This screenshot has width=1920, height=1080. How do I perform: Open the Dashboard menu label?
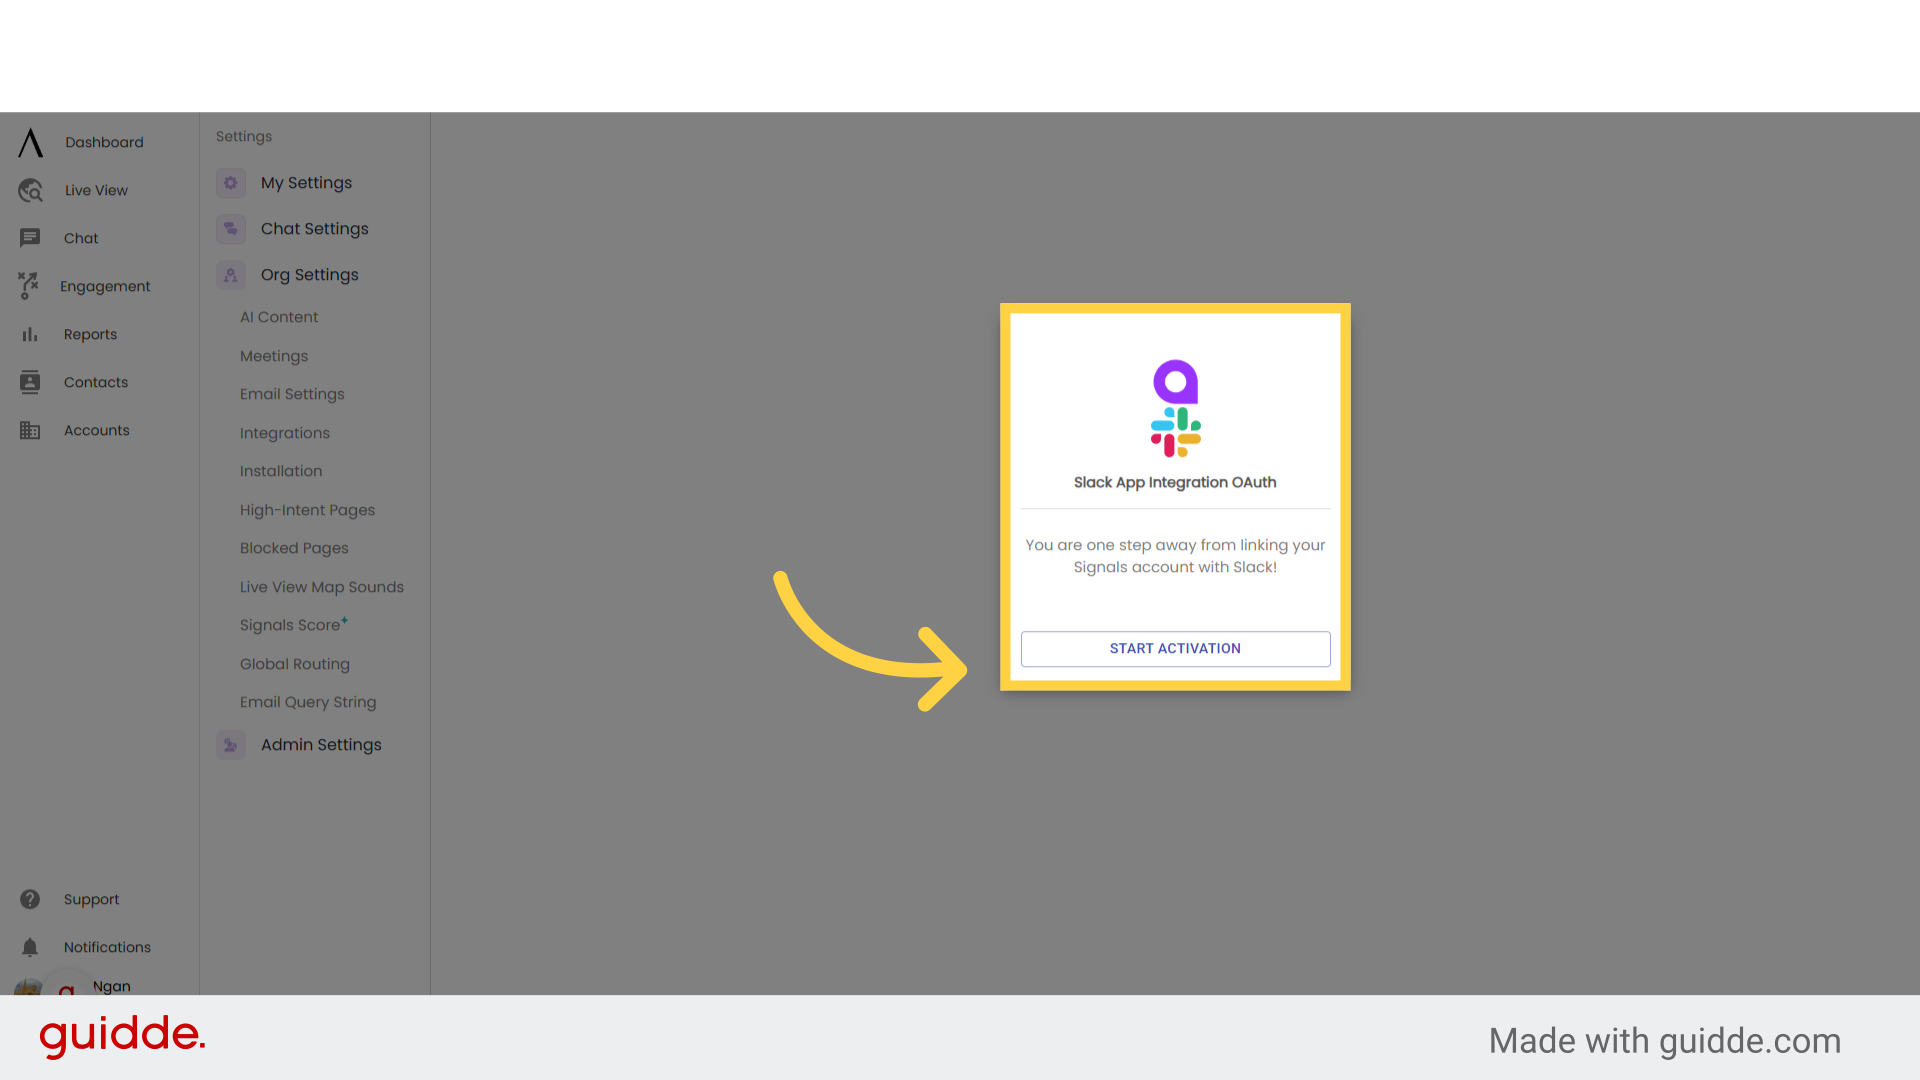tap(104, 142)
